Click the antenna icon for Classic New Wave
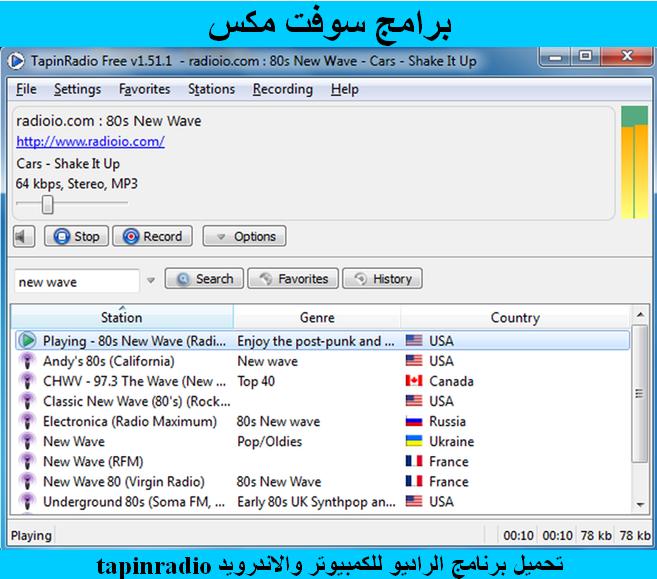Image resolution: width=657 pixels, height=579 pixels. coord(28,401)
